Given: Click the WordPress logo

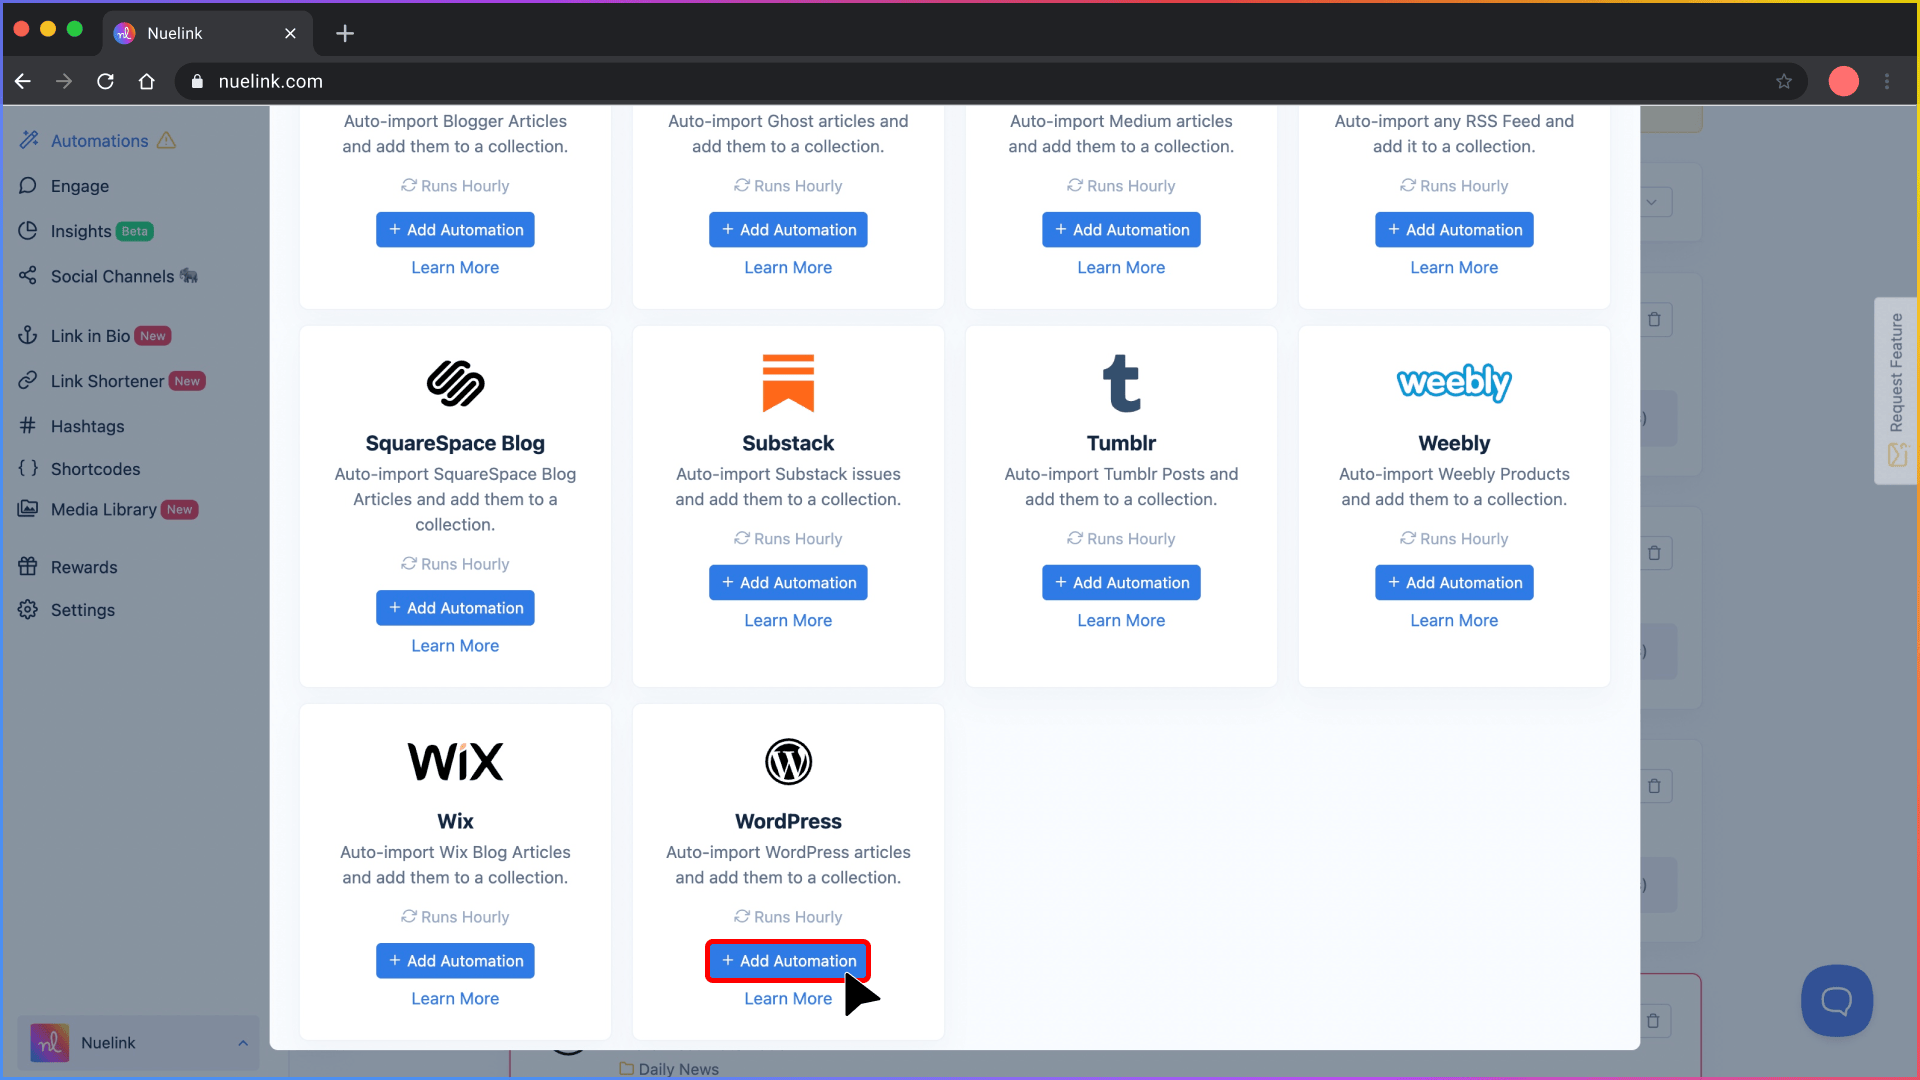Looking at the screenshot, I should coord(788,761).
